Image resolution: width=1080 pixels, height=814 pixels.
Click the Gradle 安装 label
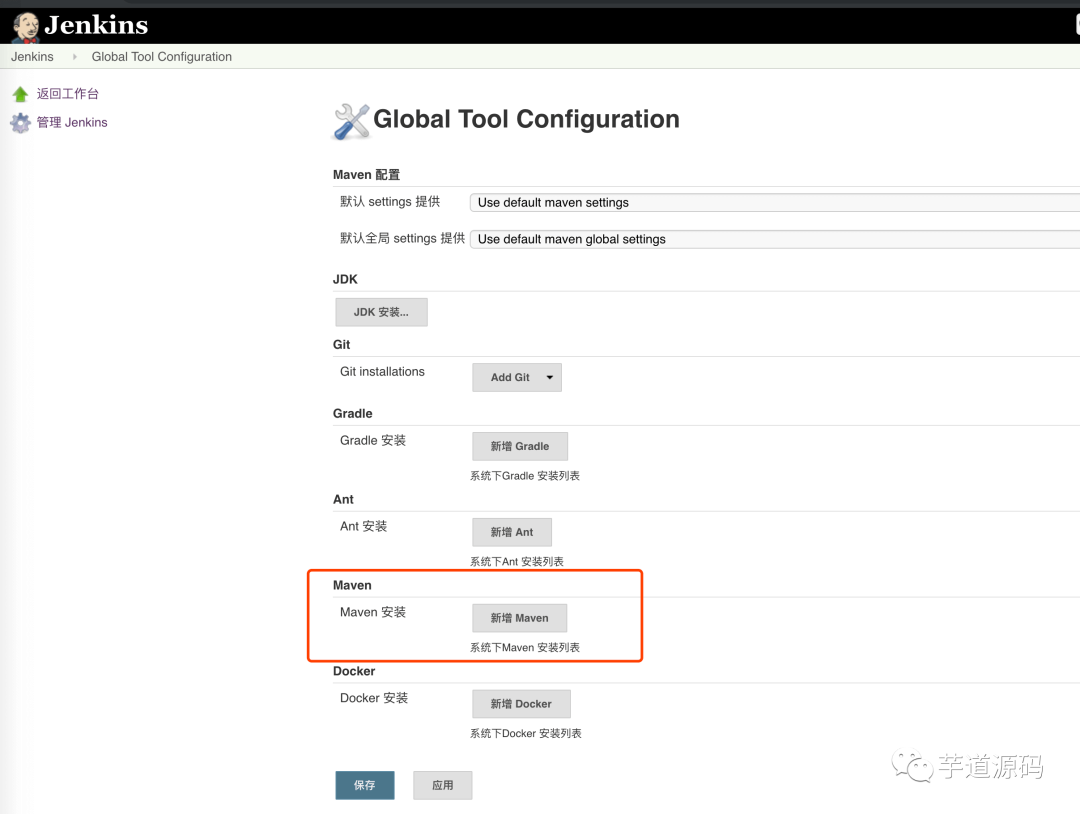373,441
